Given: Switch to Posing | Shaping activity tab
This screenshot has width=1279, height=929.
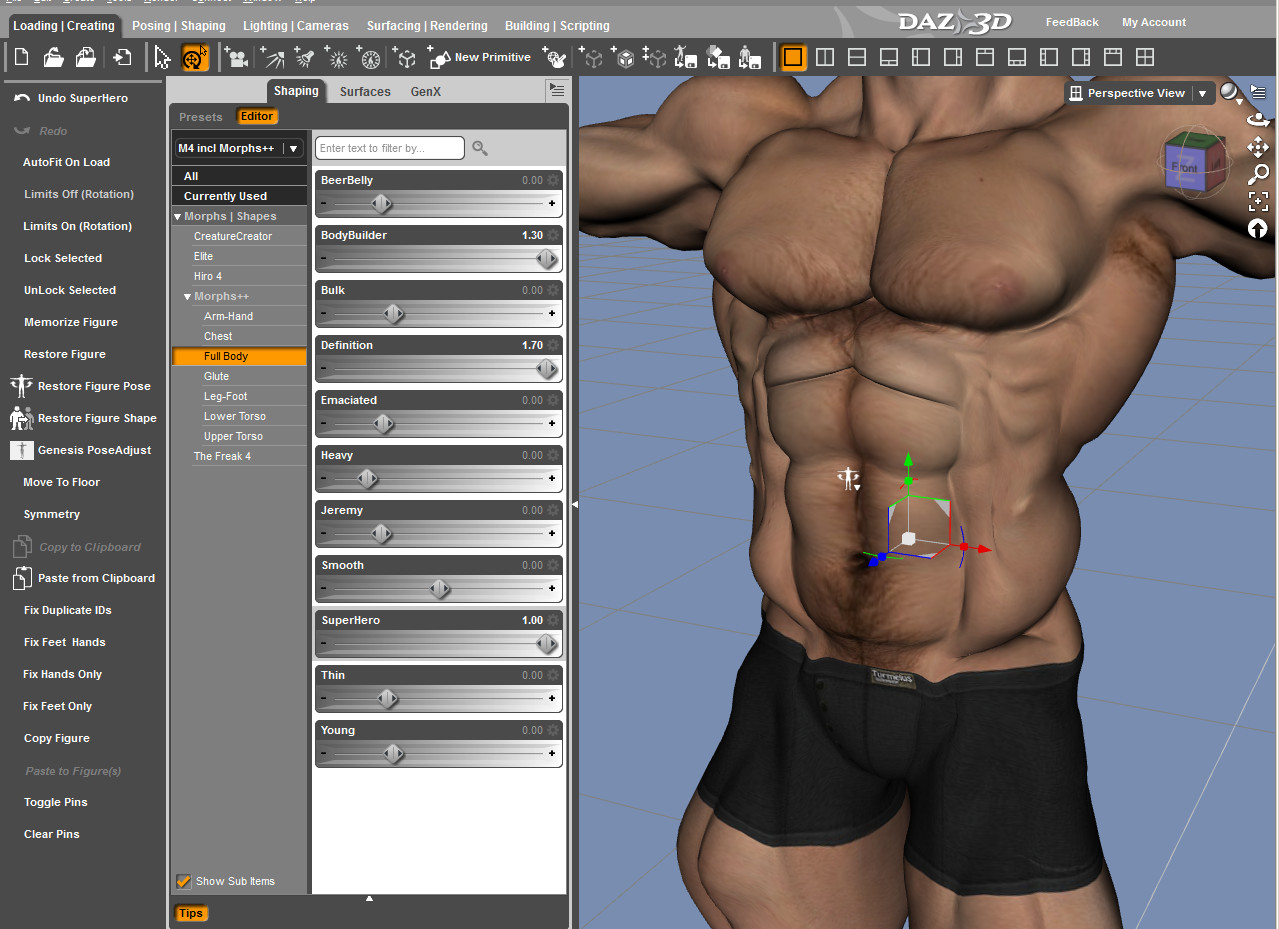Looking at the screenshot, I should coord(179,26).
